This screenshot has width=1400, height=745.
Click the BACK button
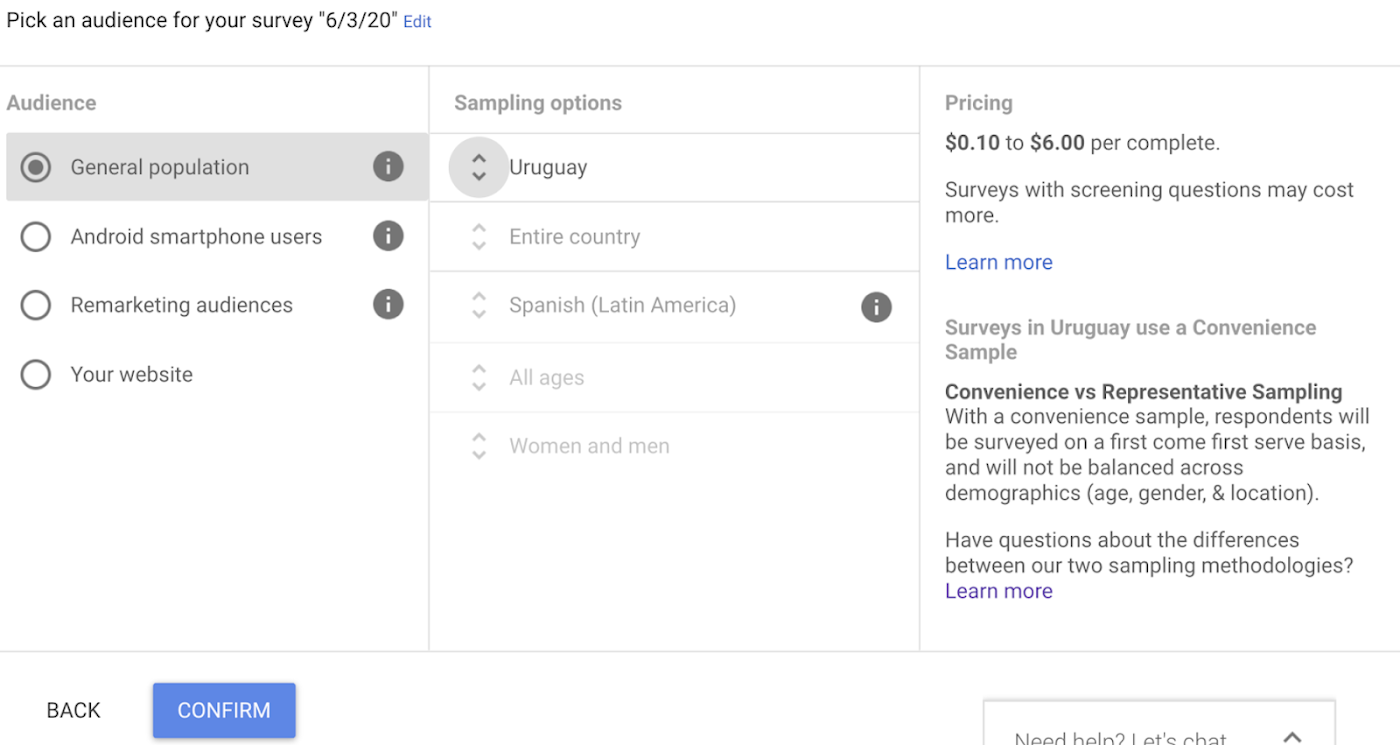pos(74,710)
